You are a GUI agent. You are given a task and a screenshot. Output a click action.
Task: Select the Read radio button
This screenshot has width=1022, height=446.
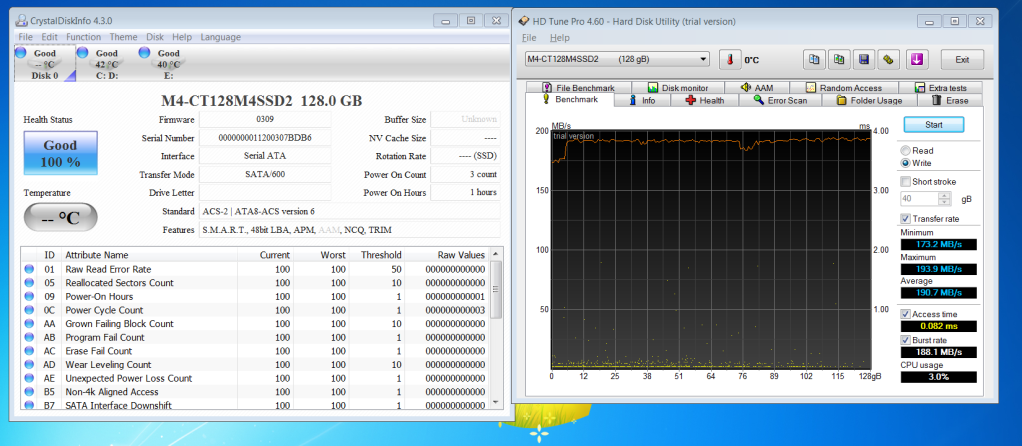tap(905, 150)
